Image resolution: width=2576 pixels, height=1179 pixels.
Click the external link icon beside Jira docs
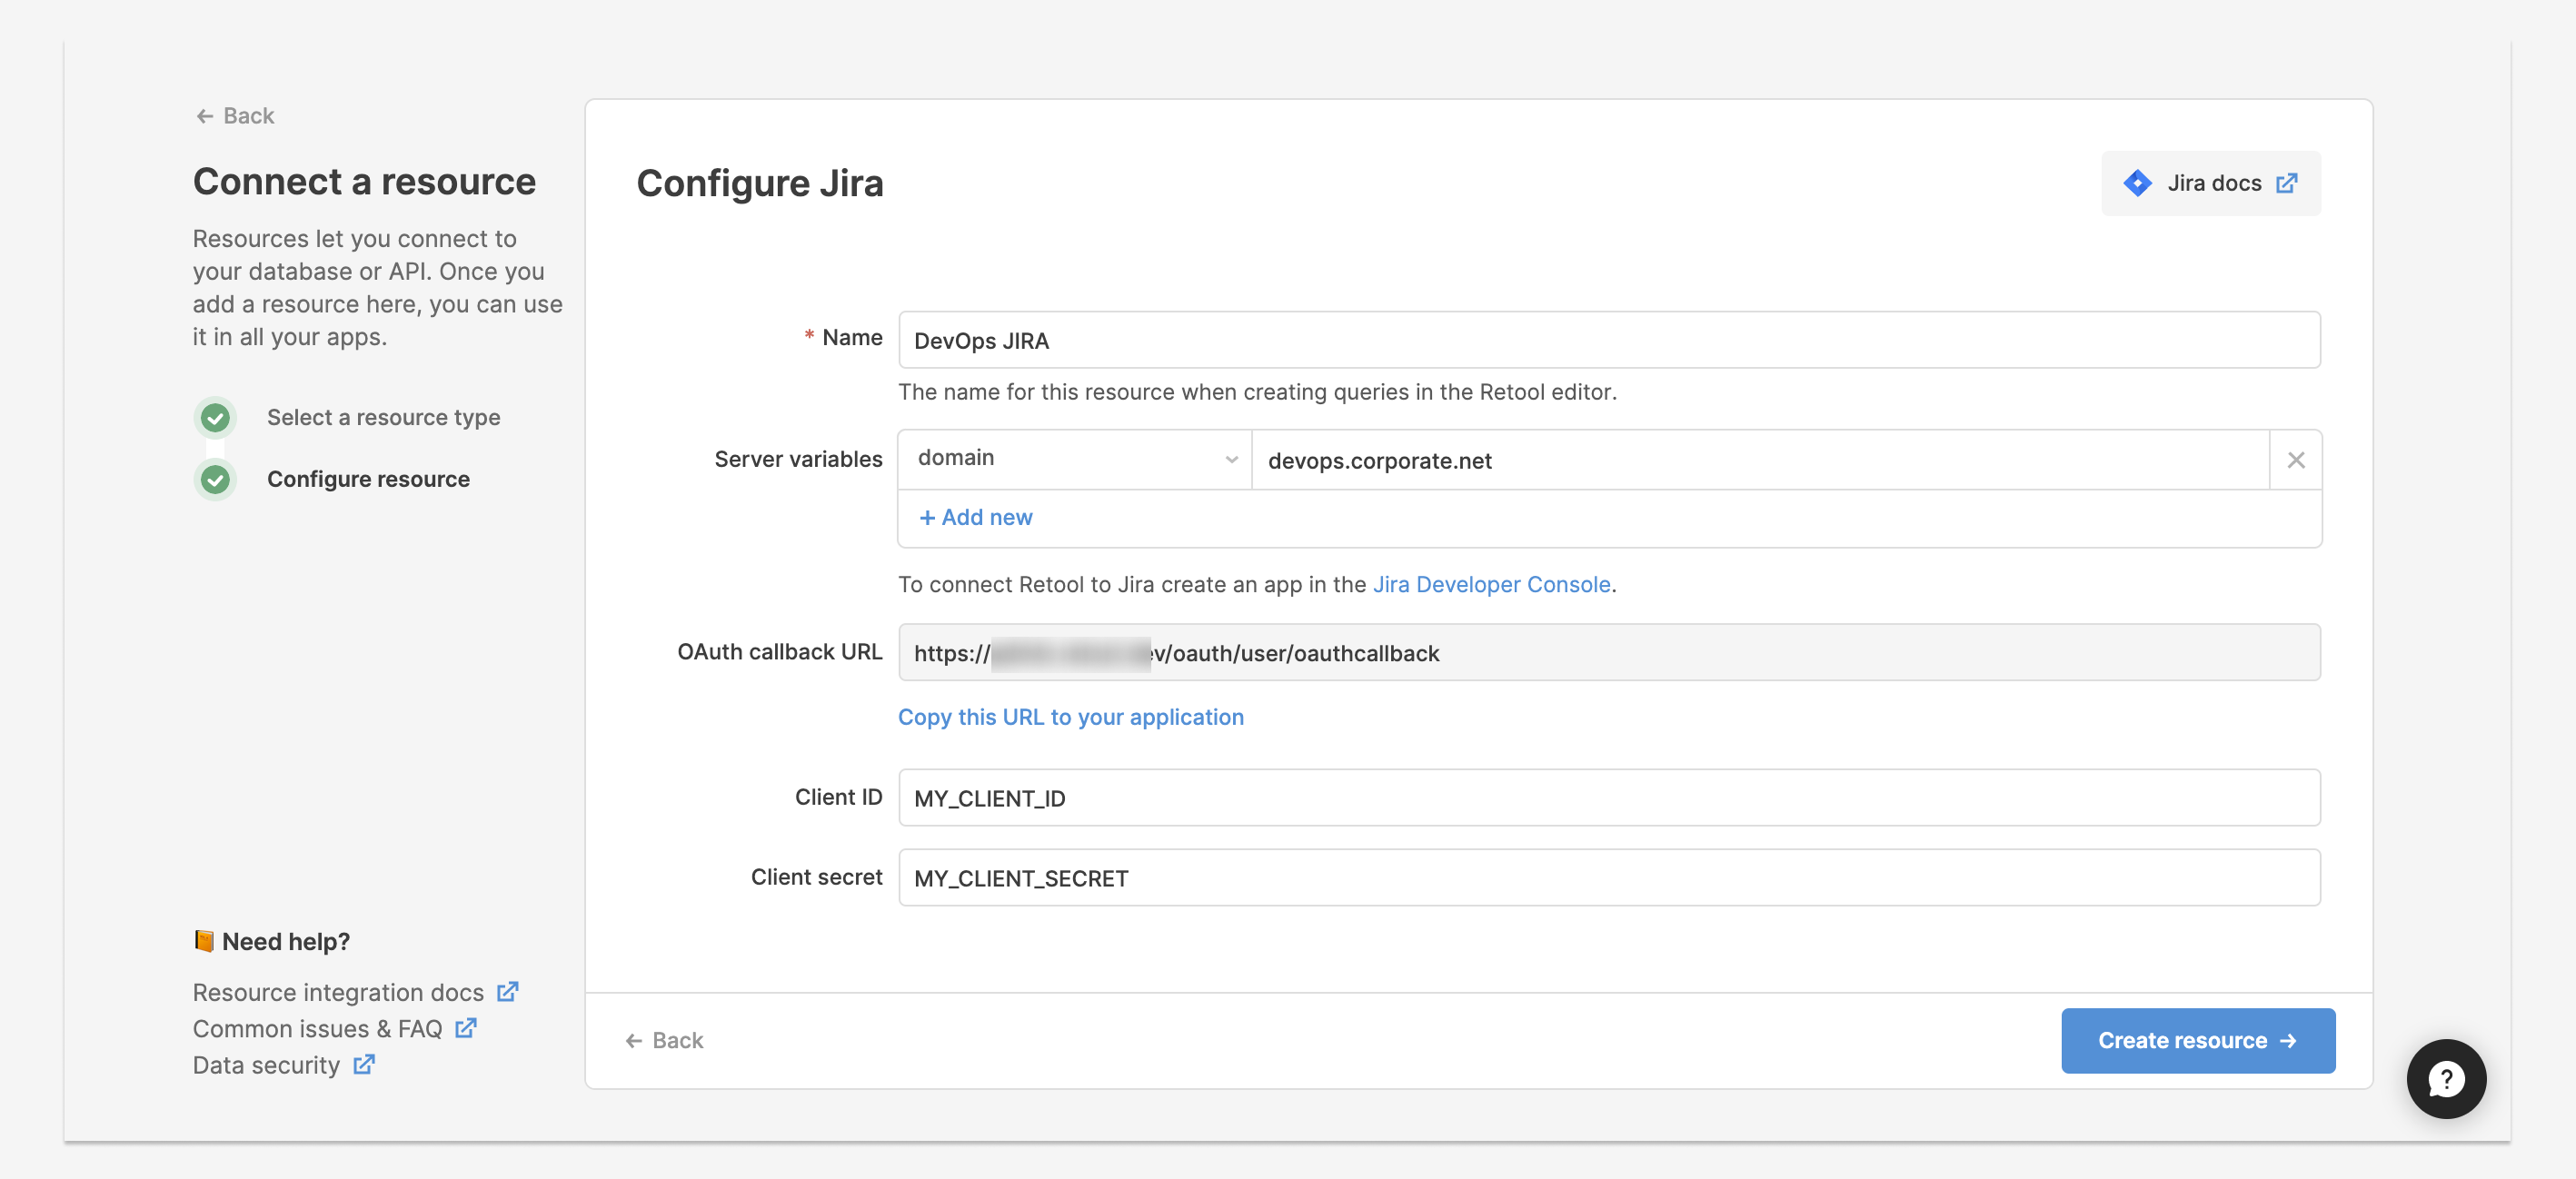pyautogui.click(x=2287, y=183)
